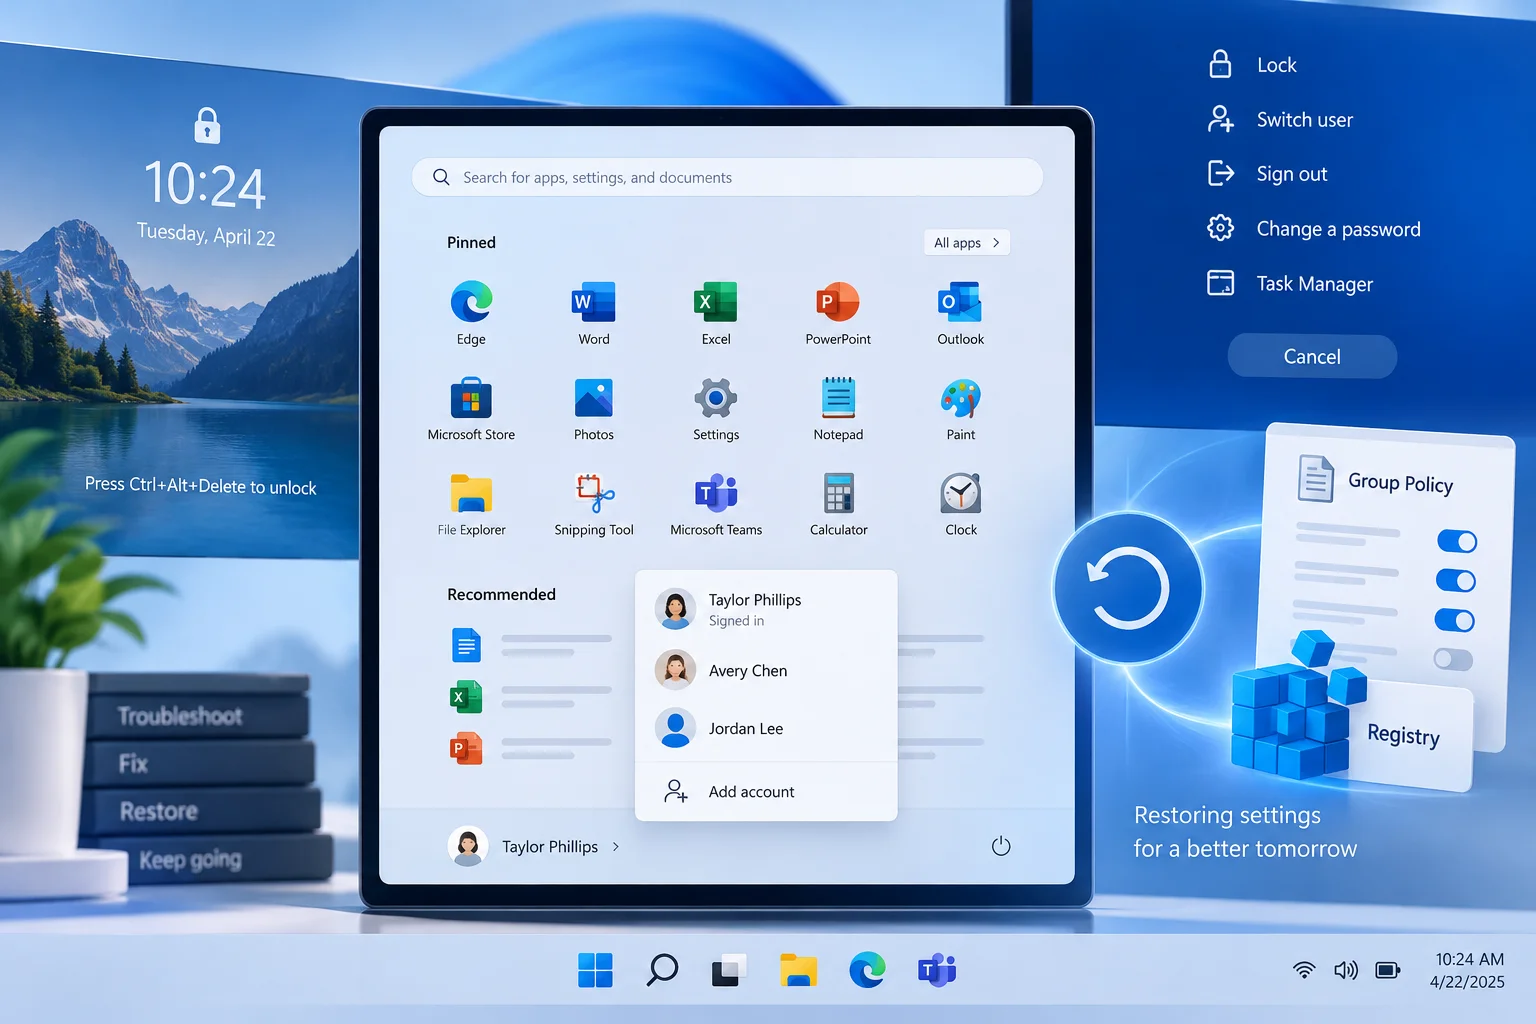Open the volume control in system tray
Screen dimensions: 1536x1024
(1346, 970)
